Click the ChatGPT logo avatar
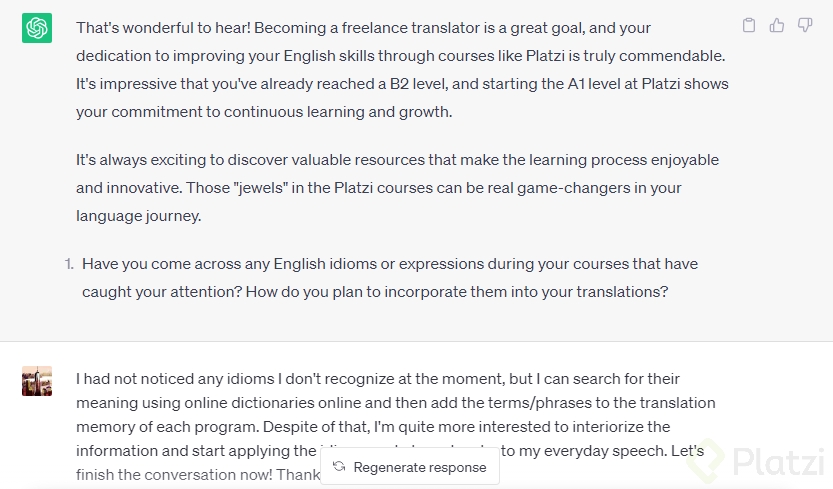Screen dimensions: 833x489 pyautogui.click(x=37, y=28)
